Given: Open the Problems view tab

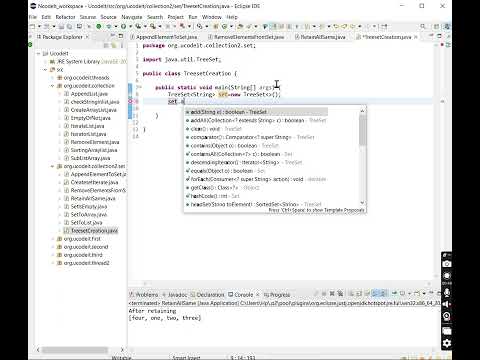Looking at the screenshot, I should 144,295.
